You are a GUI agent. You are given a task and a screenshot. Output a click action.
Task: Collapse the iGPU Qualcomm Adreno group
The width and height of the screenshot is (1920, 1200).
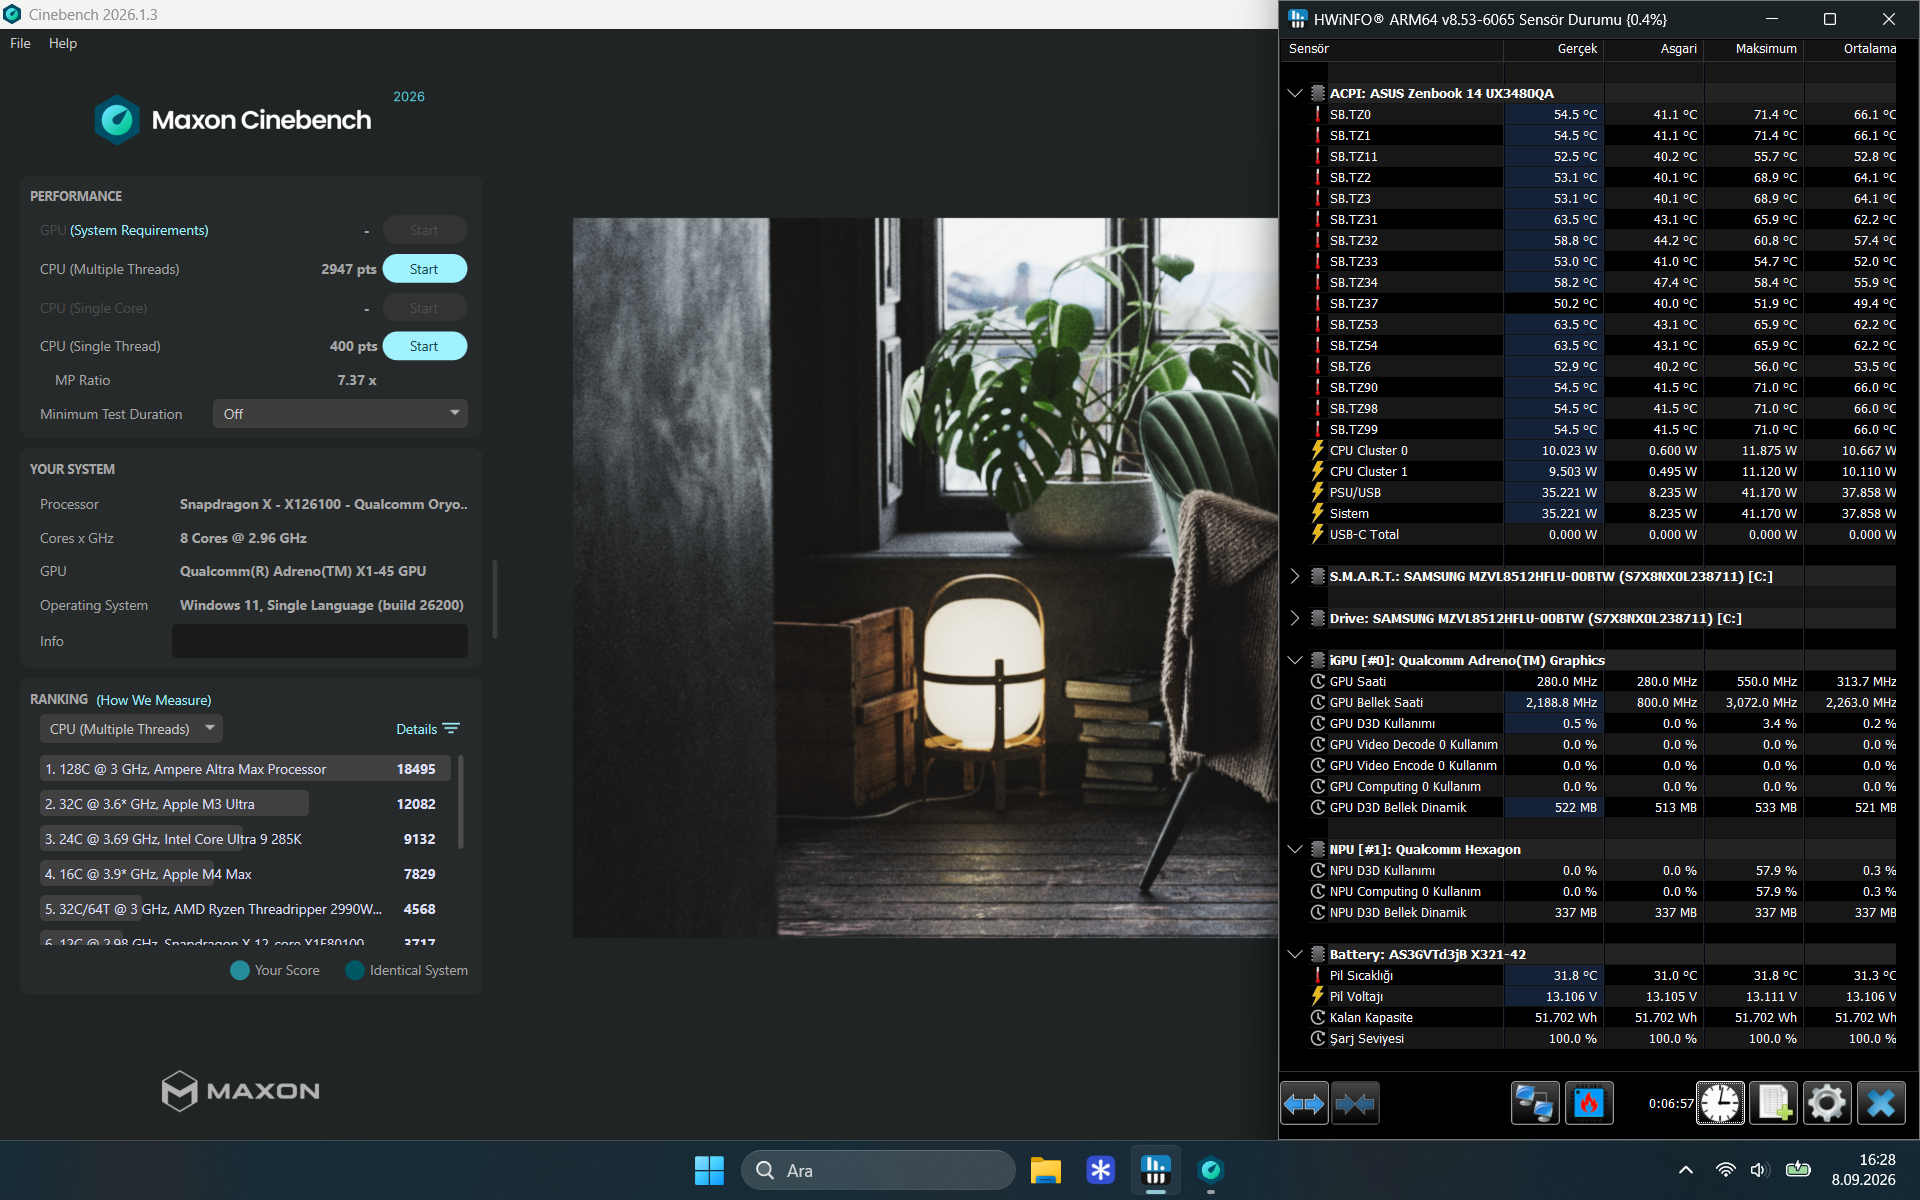point(1295,660)
